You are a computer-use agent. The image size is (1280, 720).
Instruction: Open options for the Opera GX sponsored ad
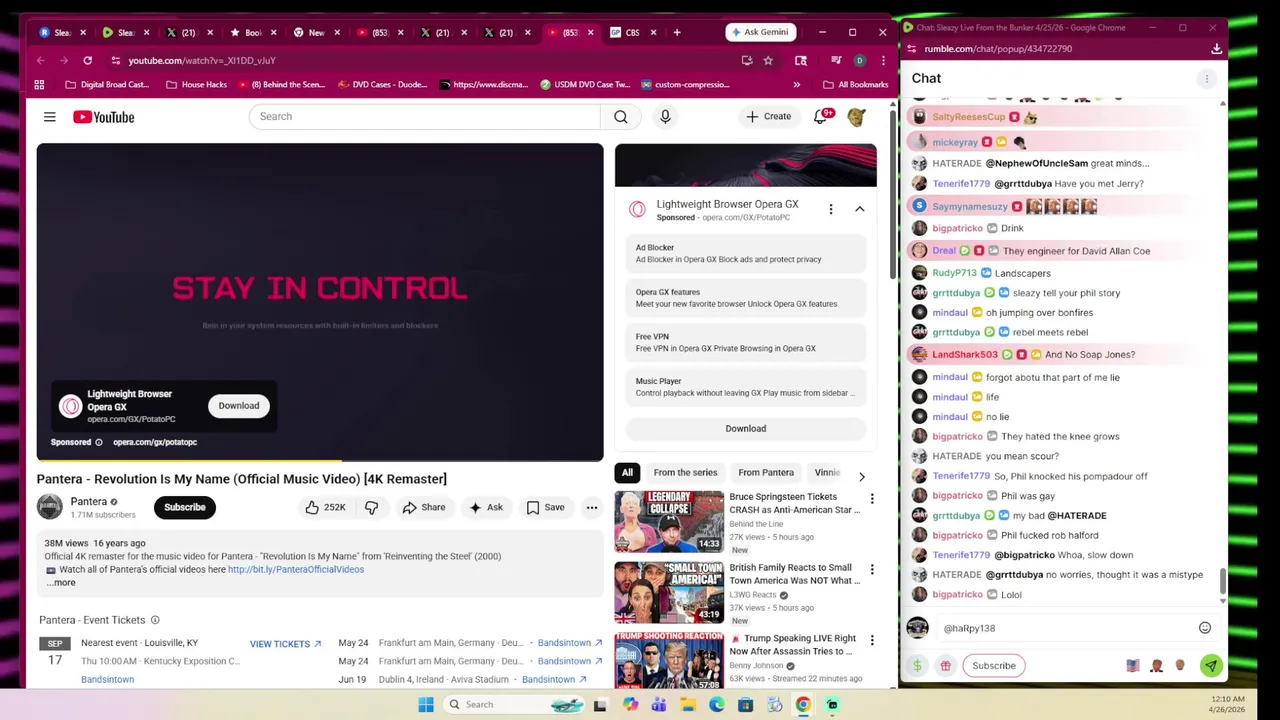point(830,209)
